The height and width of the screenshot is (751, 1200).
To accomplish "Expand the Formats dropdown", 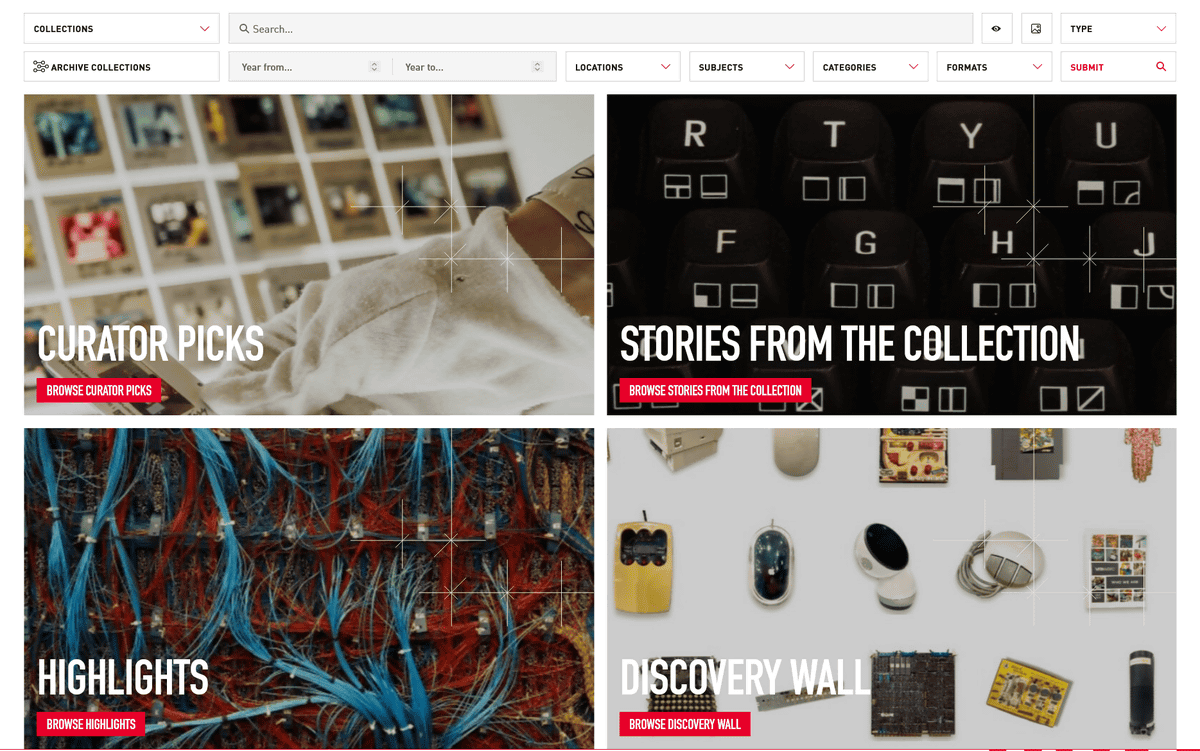I will pyautogui.click(x=994, y=67).
